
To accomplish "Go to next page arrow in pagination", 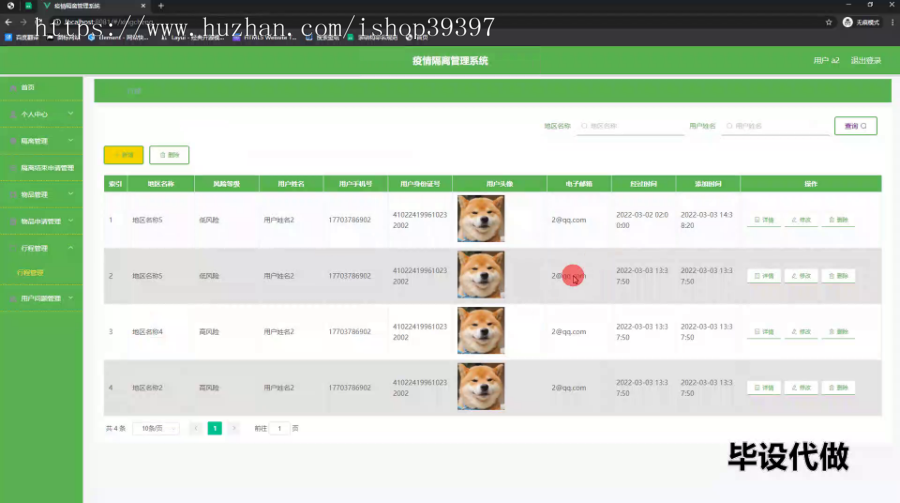I will (234, 428).
